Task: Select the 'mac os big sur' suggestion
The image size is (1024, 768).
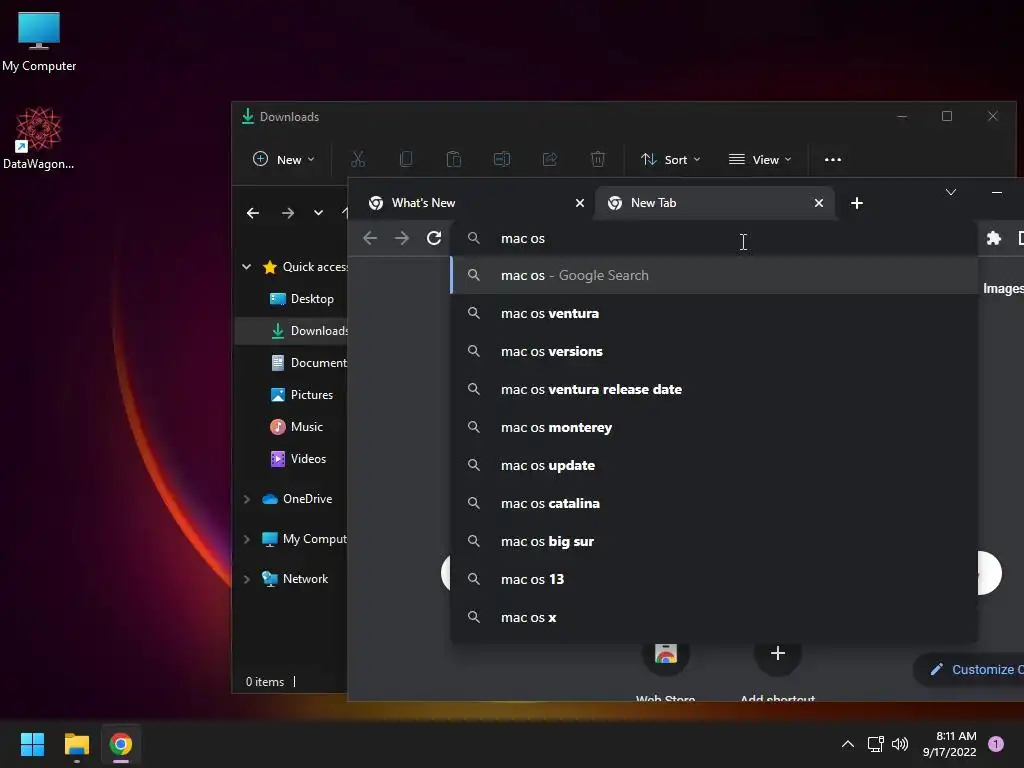Action: [714, 541]
